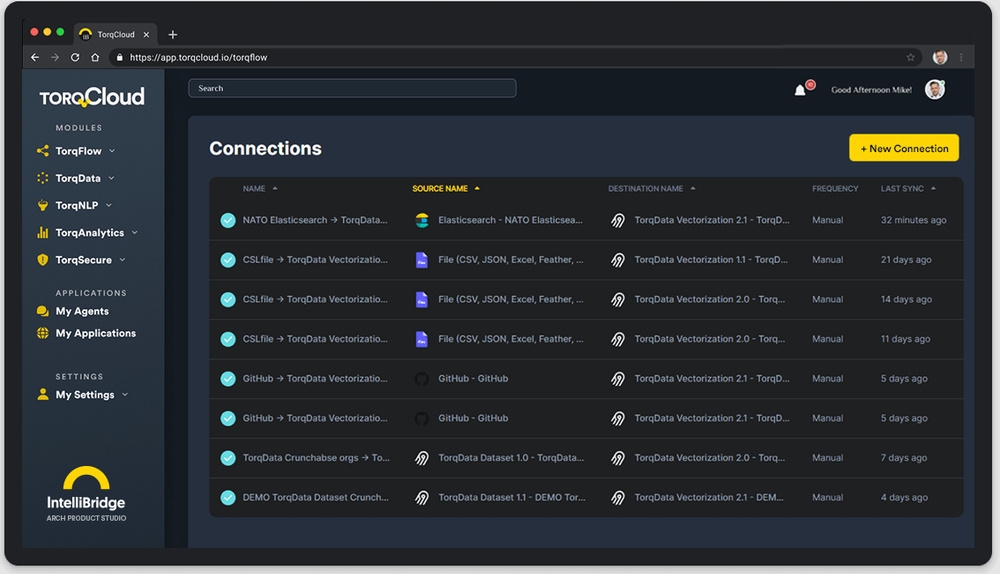Click the file icon in the 11 days ago row
Viewport: 1000px width, 574px height.
pyautogui.click(x=422, y=339)
